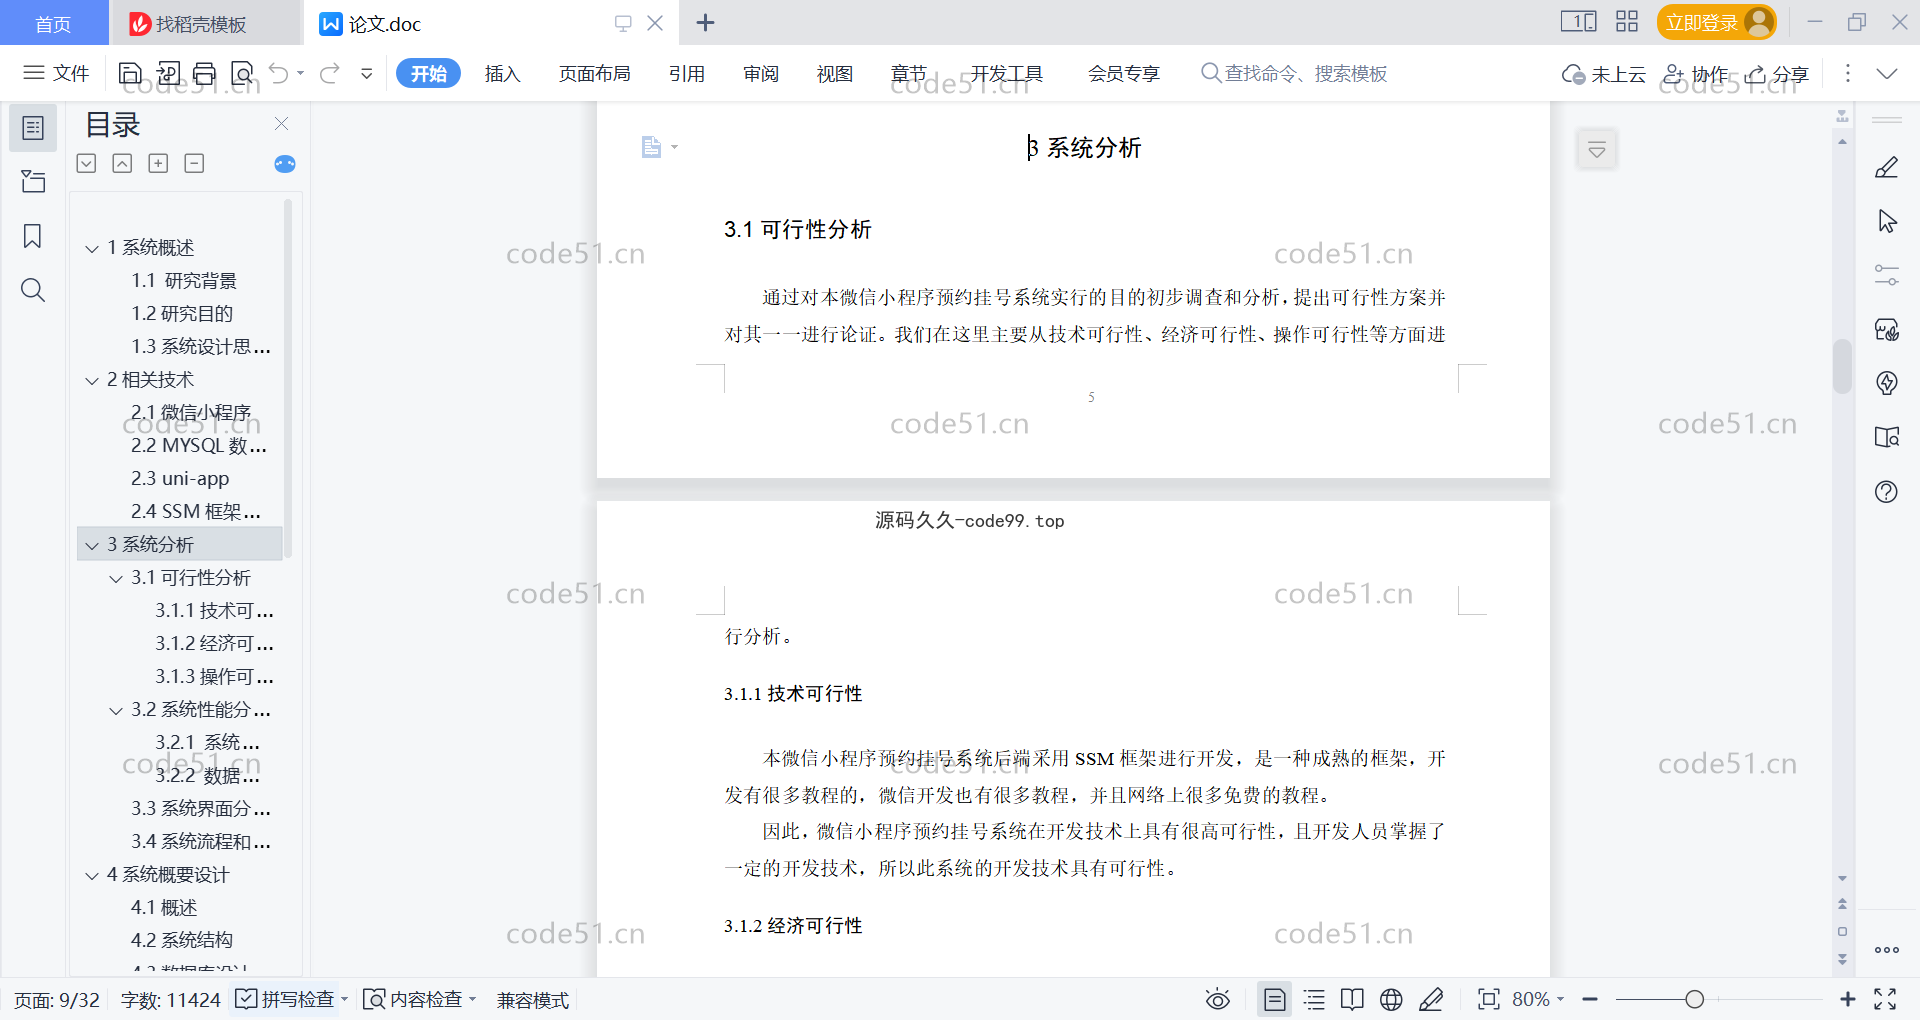Open Print Preview icon
Image resolution: width=1920 pixels, height=1020 pixels.
pos(242,73)
